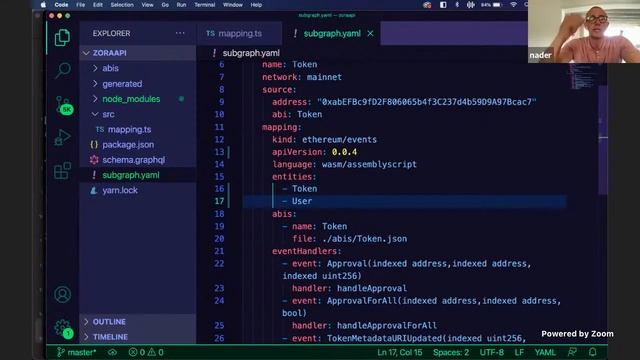The height and width of the screenshot is (360, 640).
Task: Click the line number 22 gutter
Action: 219,264
